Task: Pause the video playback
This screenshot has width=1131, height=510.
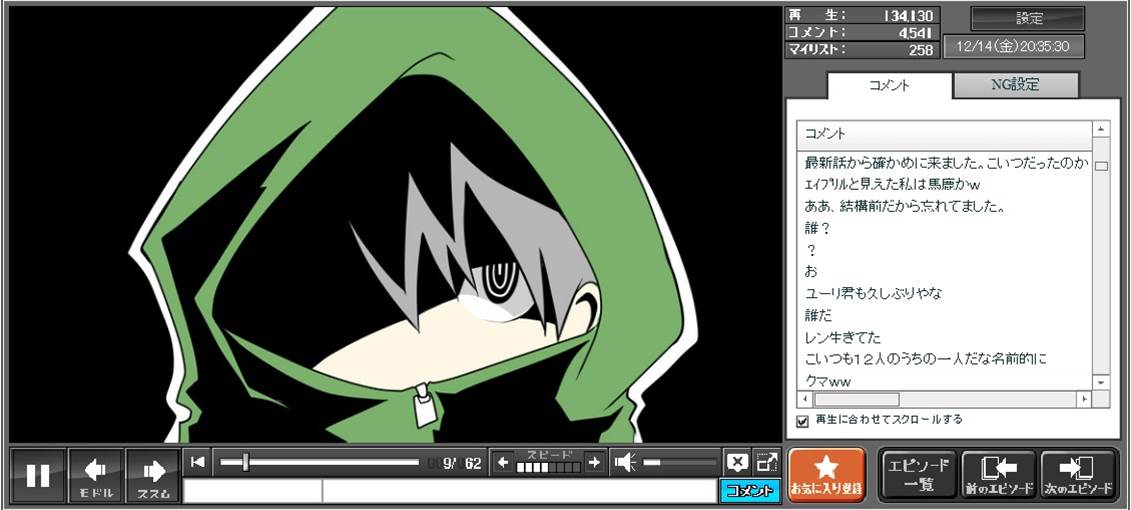Action: pyautogui.click(x=38, y=476)
